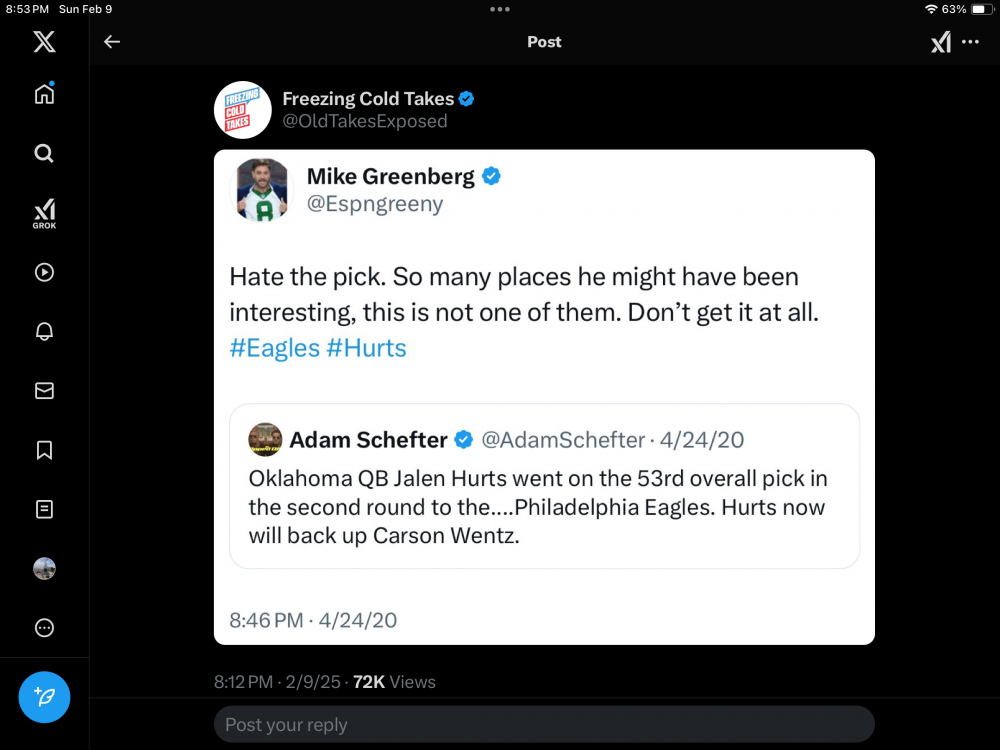Open Messages envelope icon

44,391
